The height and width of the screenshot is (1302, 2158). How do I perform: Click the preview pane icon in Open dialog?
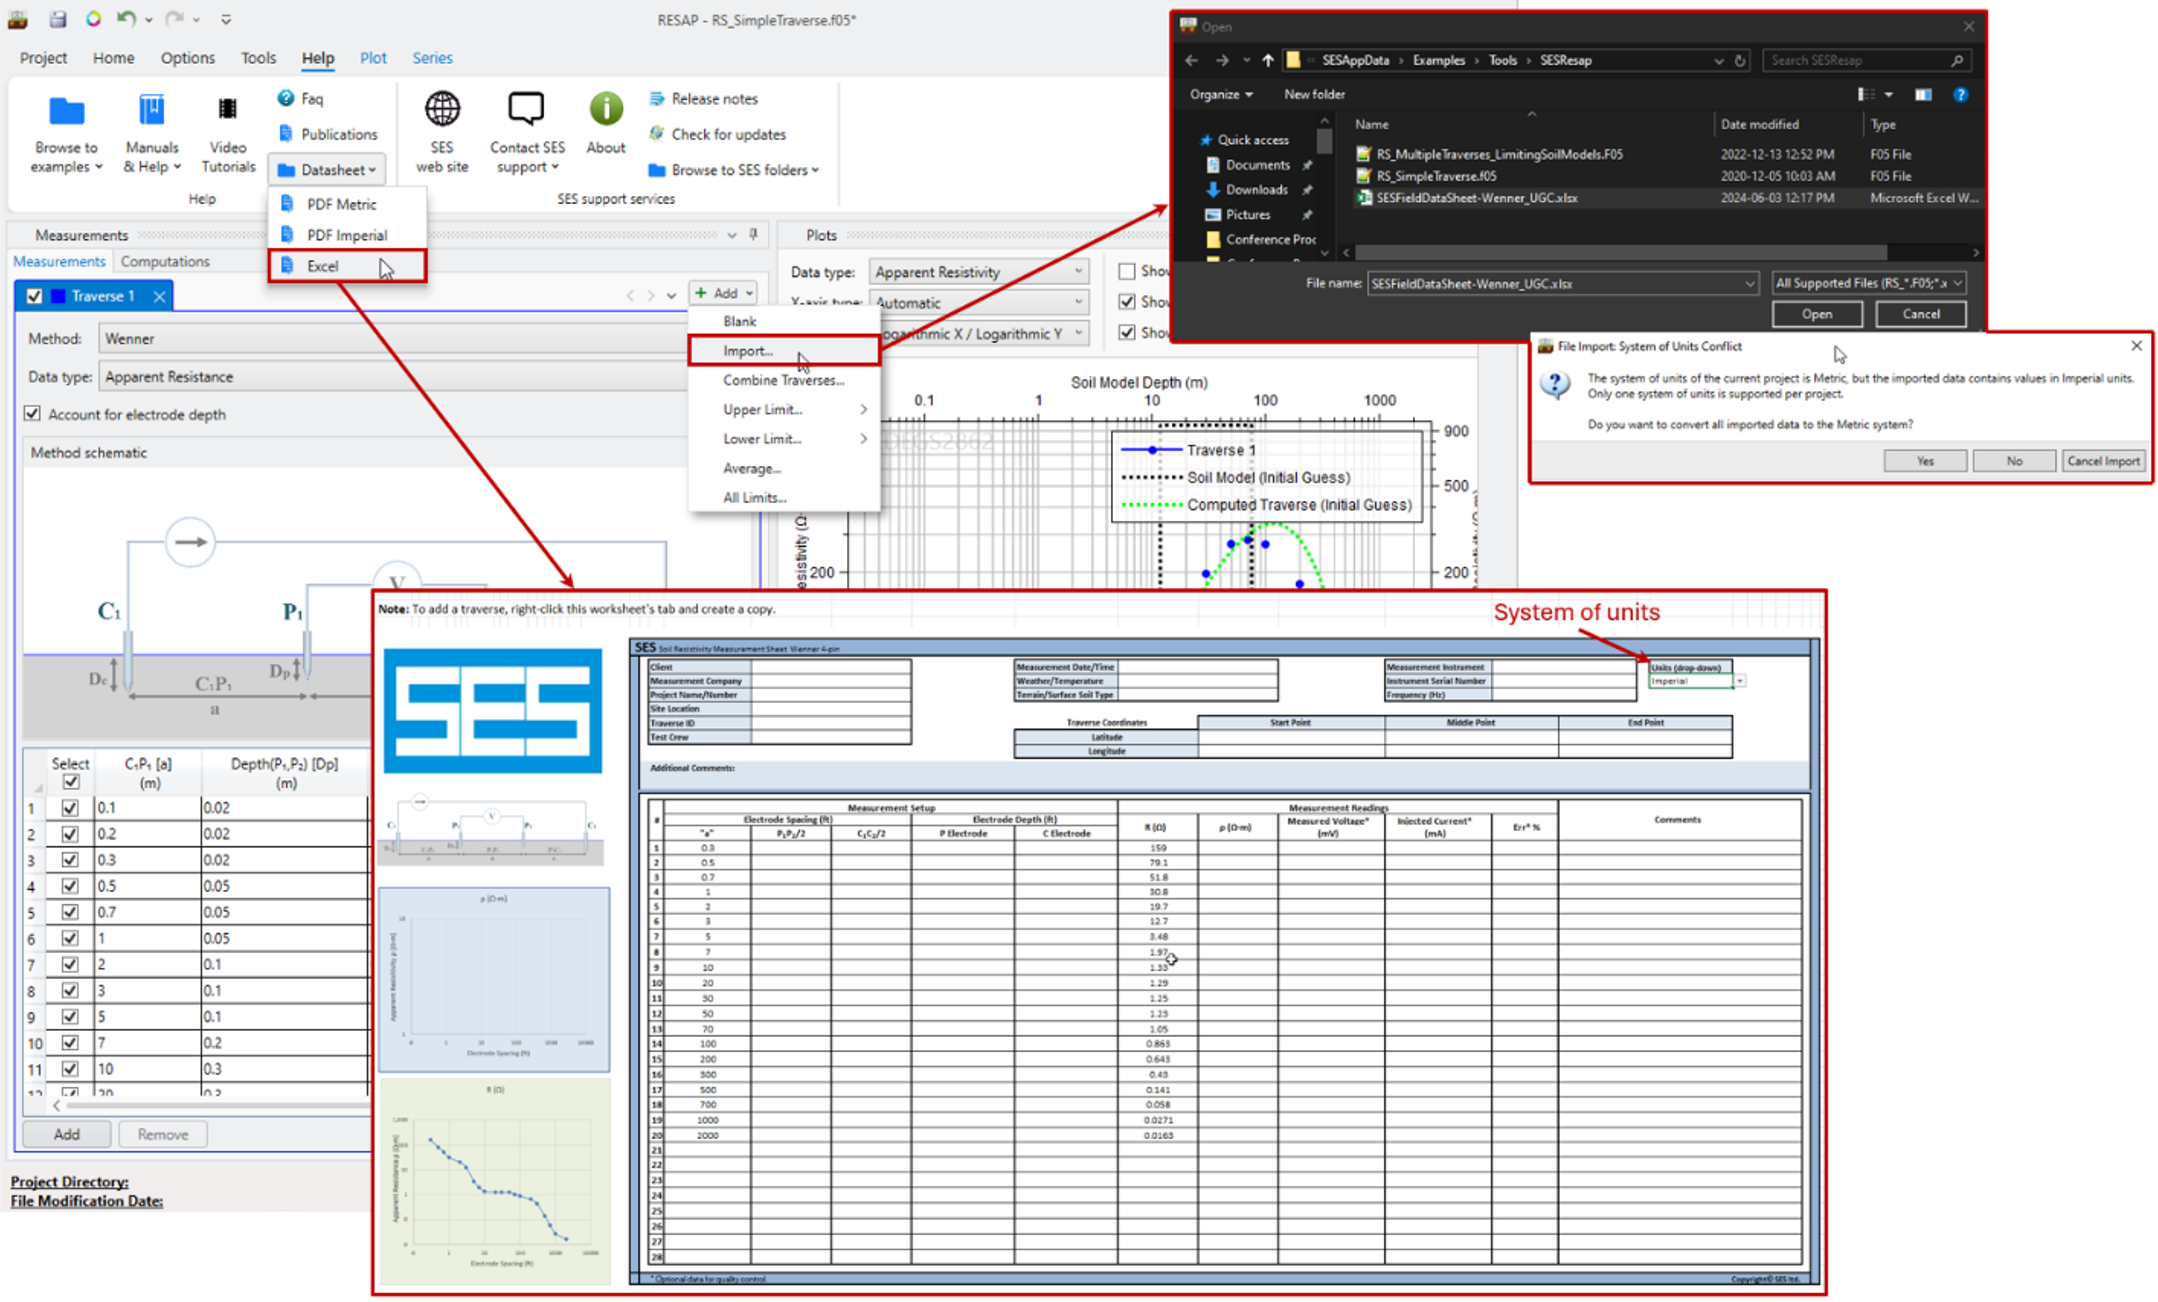pyautogui.click(x=1923, y=94)
